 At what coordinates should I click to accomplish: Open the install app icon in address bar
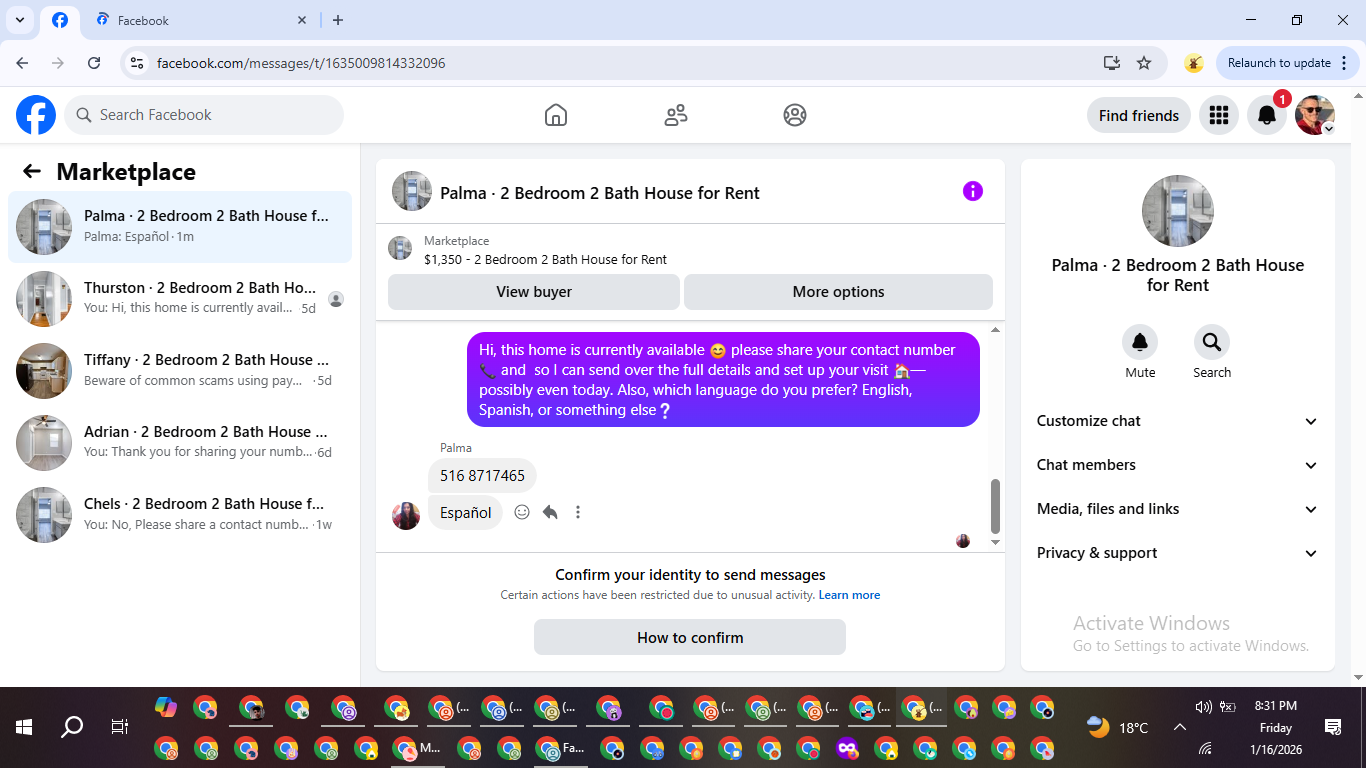pos(1111,63)
